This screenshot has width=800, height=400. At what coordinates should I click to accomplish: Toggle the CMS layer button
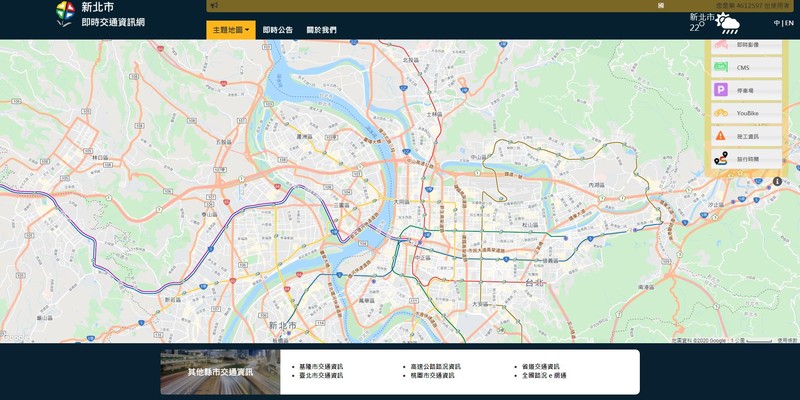click(x=747, y=67)
